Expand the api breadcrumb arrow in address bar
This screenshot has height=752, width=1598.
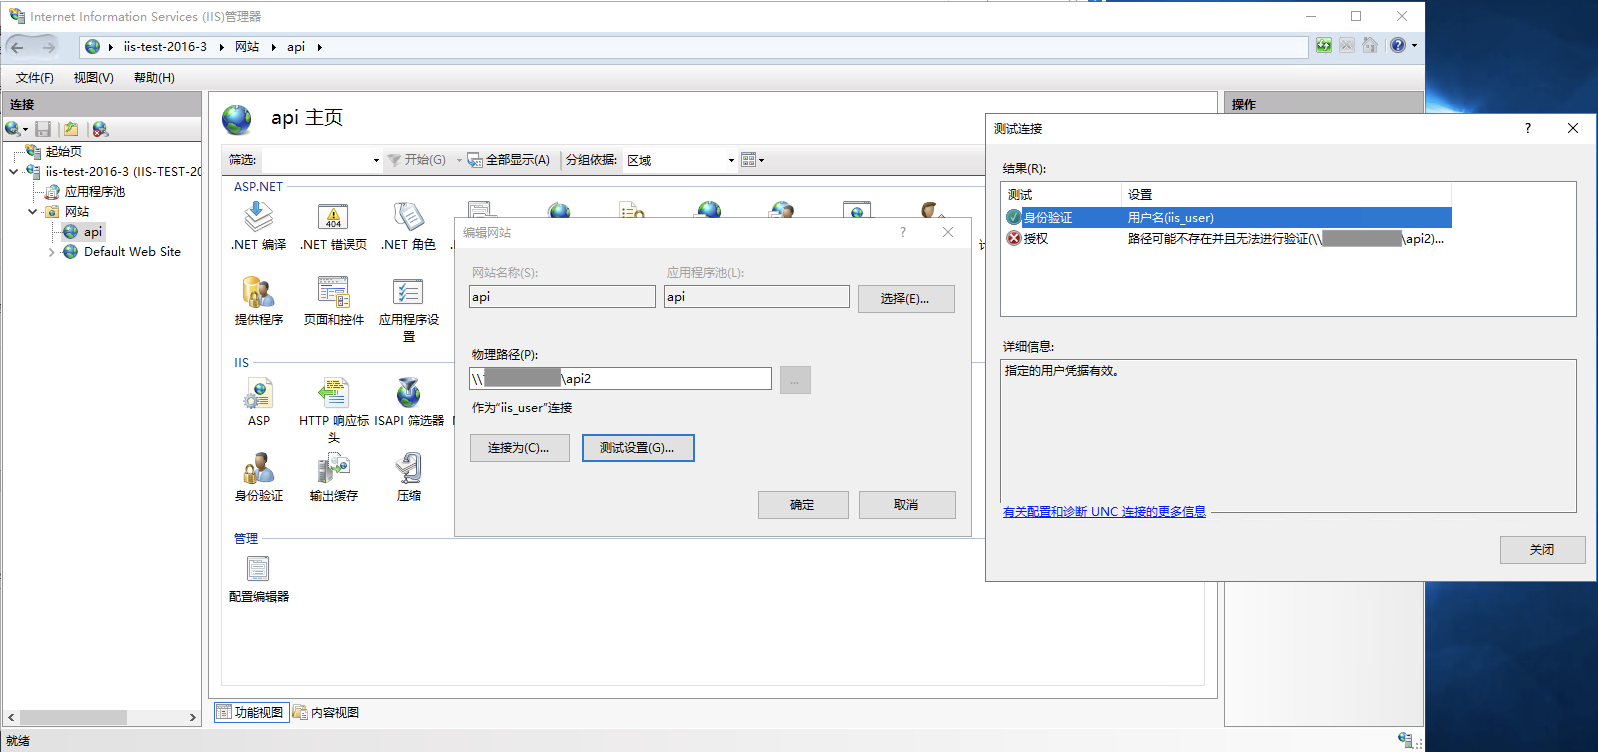[319, 47]
